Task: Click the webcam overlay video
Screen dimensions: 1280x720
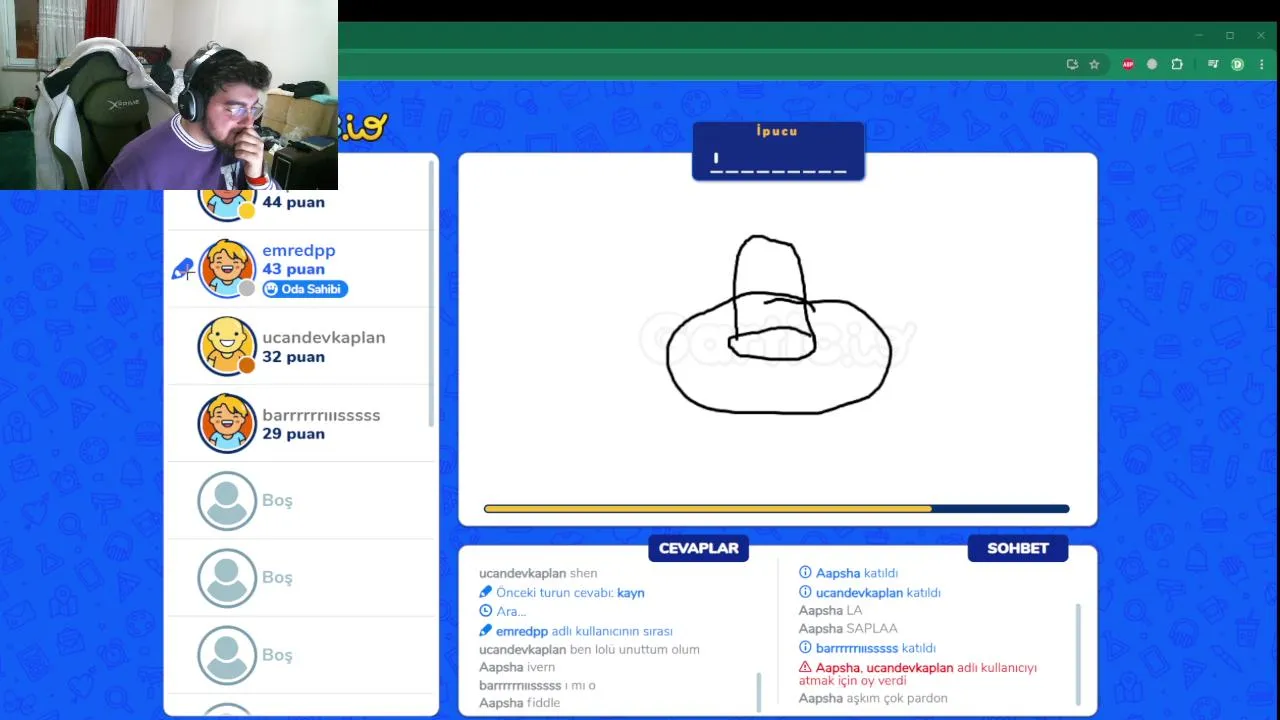Action: click(169, 95)
